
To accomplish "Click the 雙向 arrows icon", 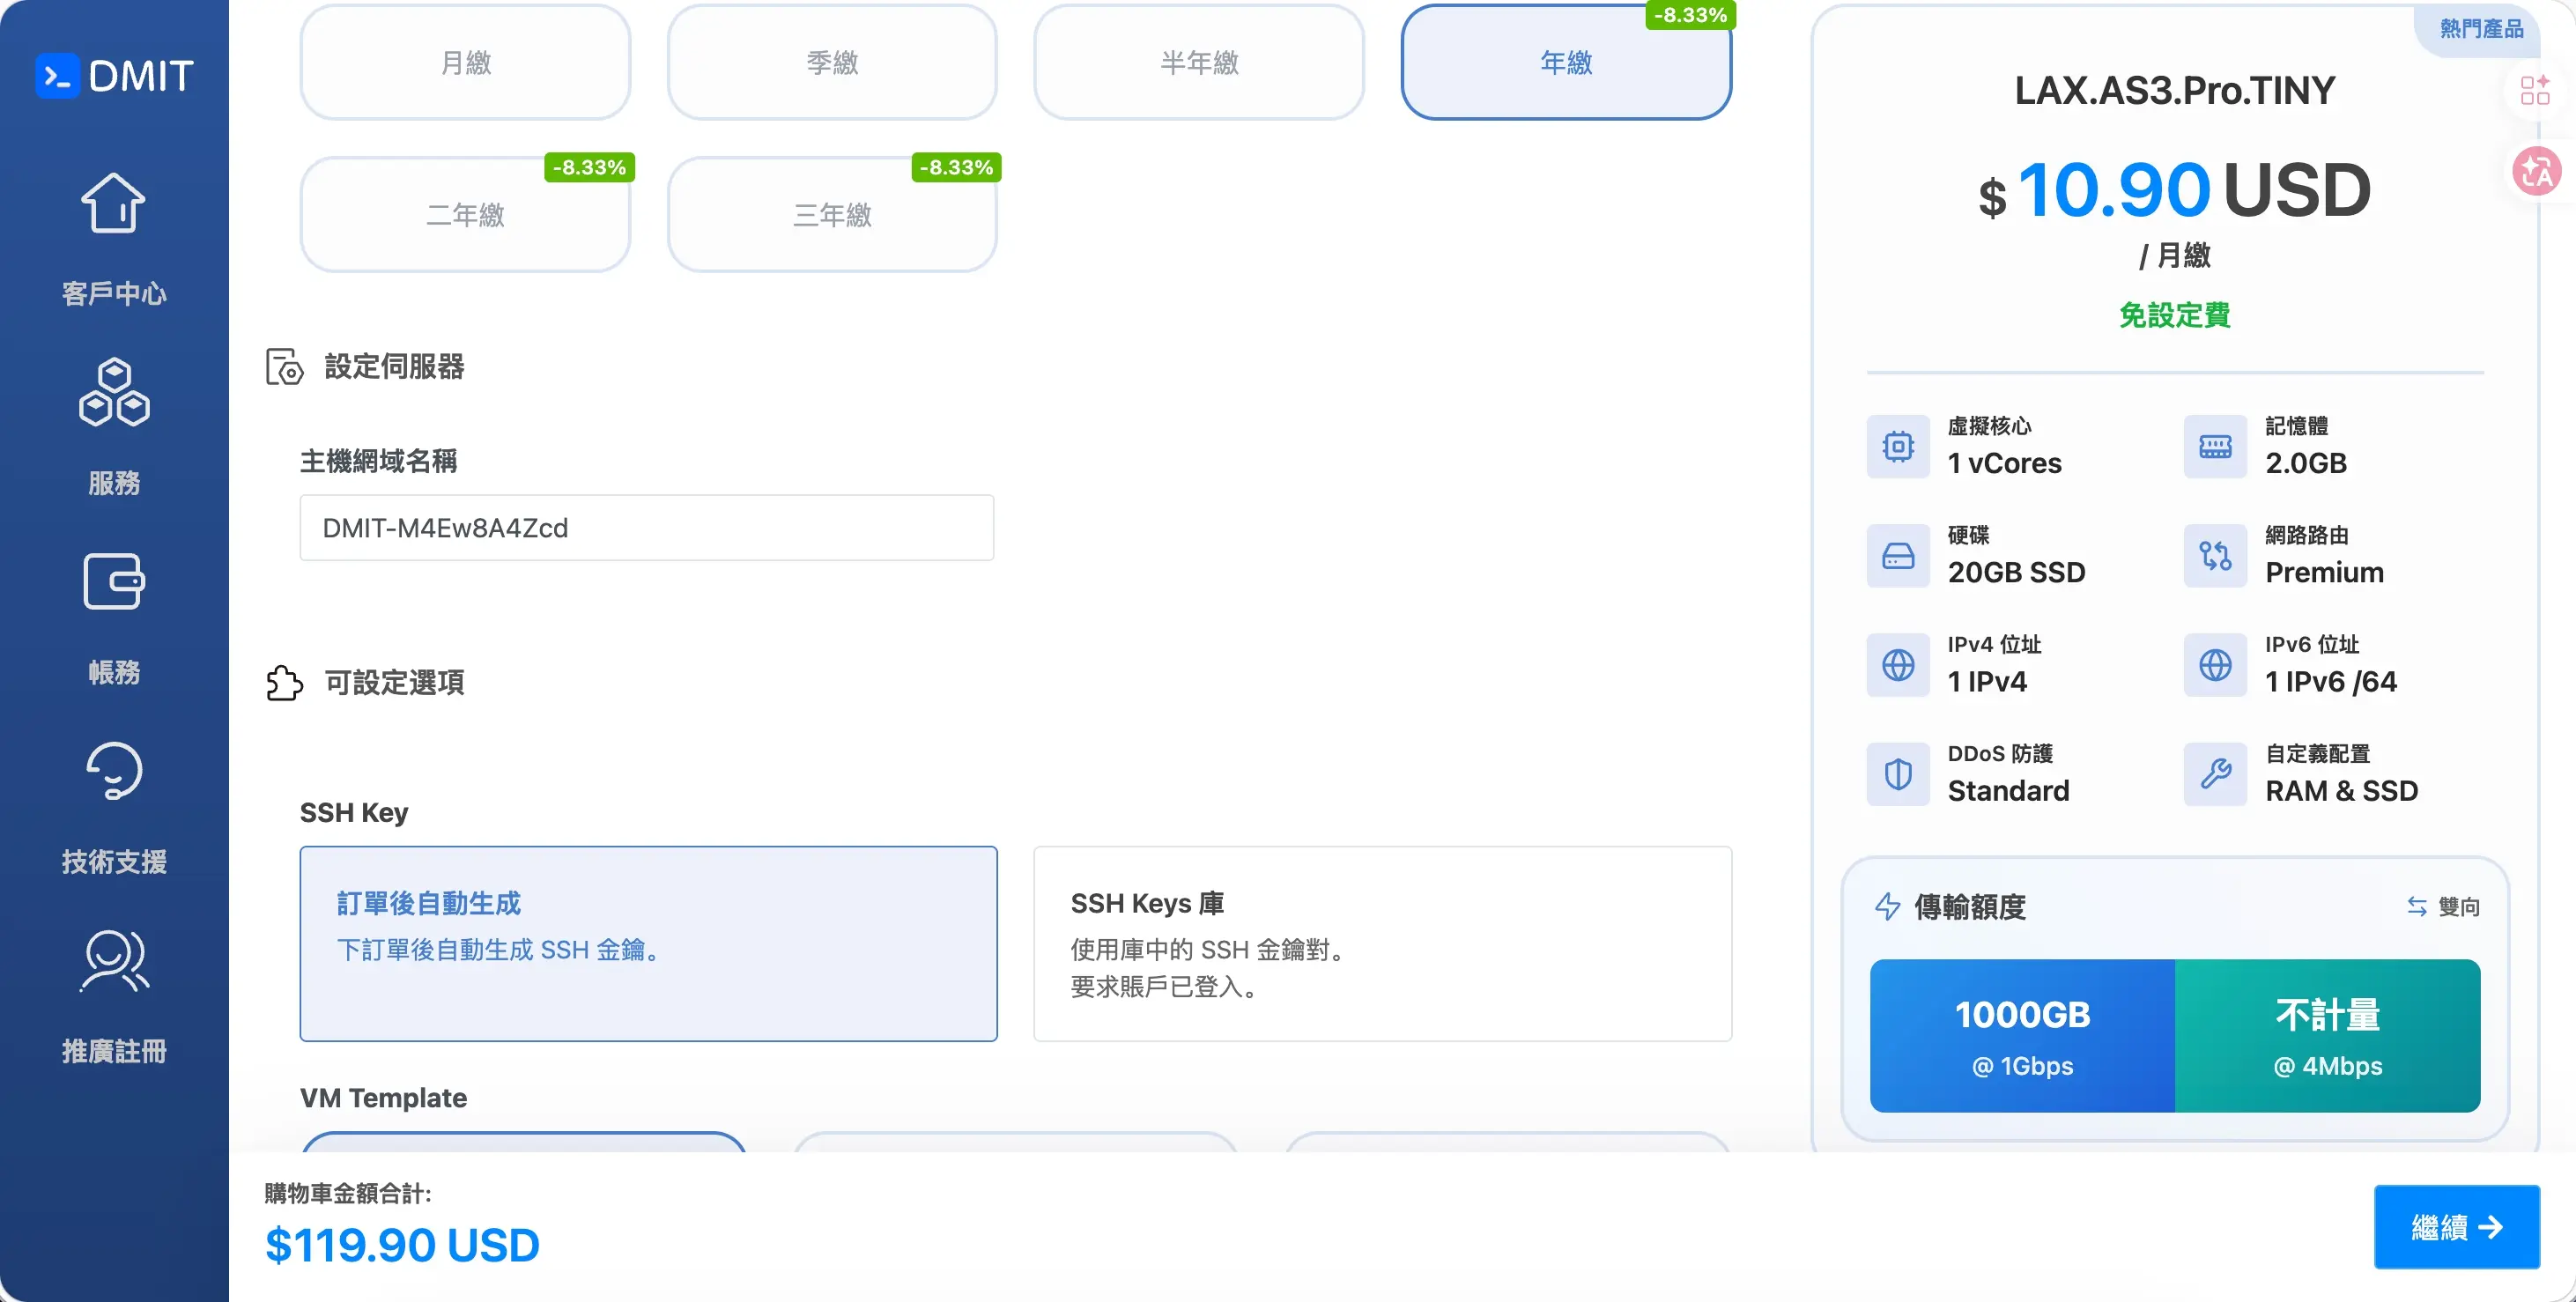I will pyautogui.click(x=2416, y=906).
